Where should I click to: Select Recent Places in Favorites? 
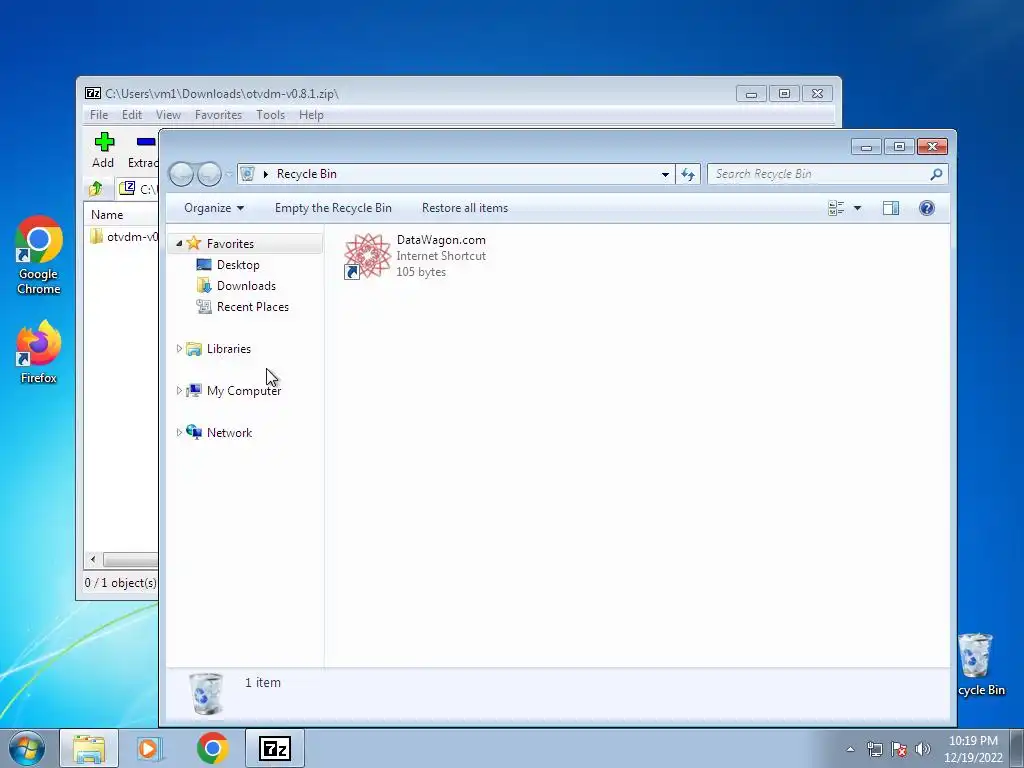point(252,306)
